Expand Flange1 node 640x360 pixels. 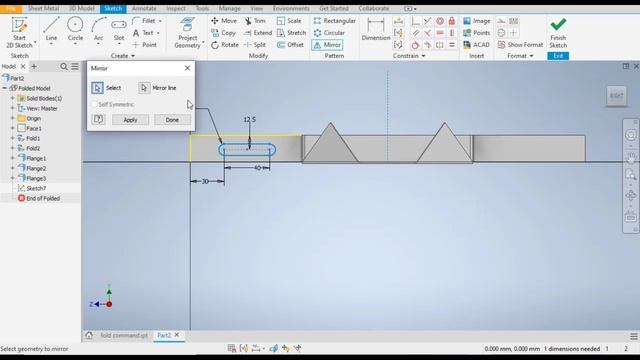pyautogui.click(x=12, y=158)
